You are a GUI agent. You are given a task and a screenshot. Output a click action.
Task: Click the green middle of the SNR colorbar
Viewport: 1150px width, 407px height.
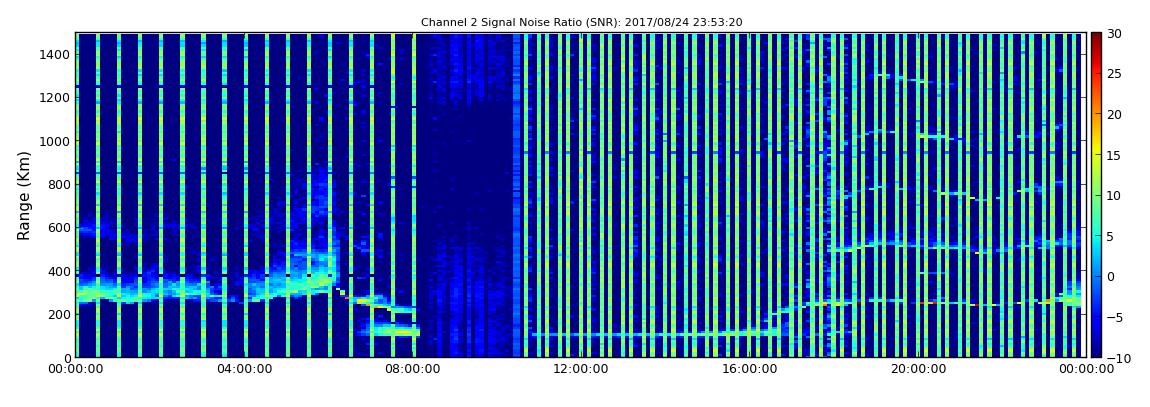1096,195
